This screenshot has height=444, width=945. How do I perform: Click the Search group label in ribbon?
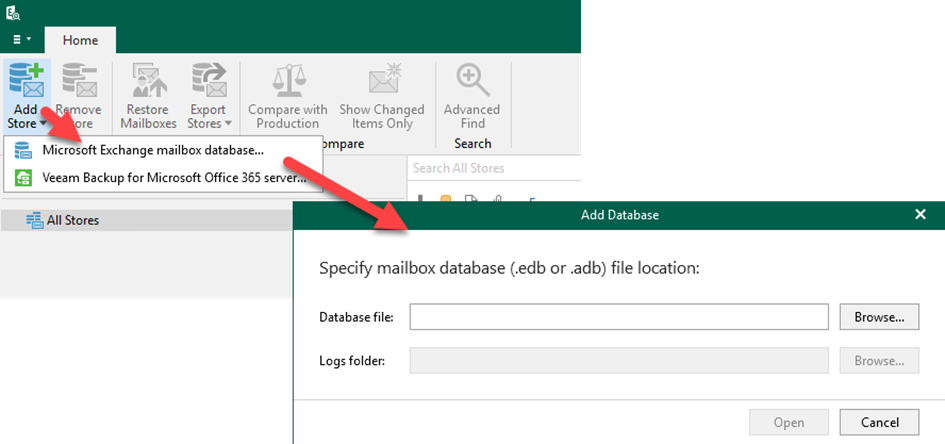point(473,143)
